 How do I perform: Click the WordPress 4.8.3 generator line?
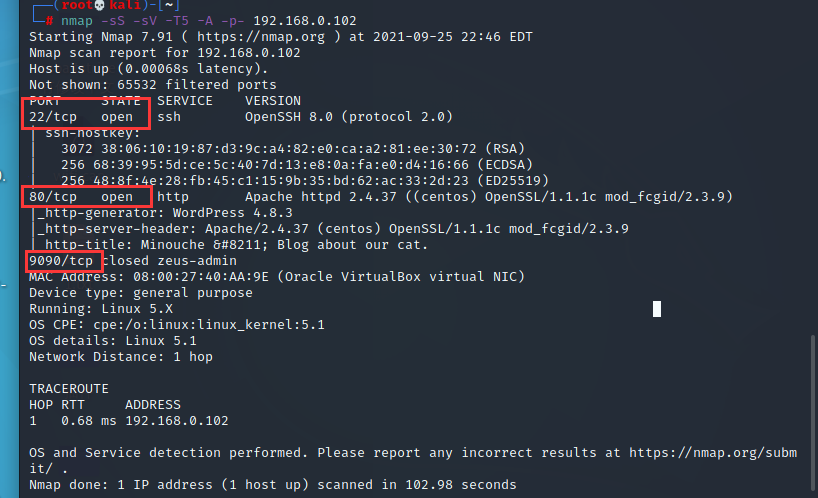(x=165, y=213)
